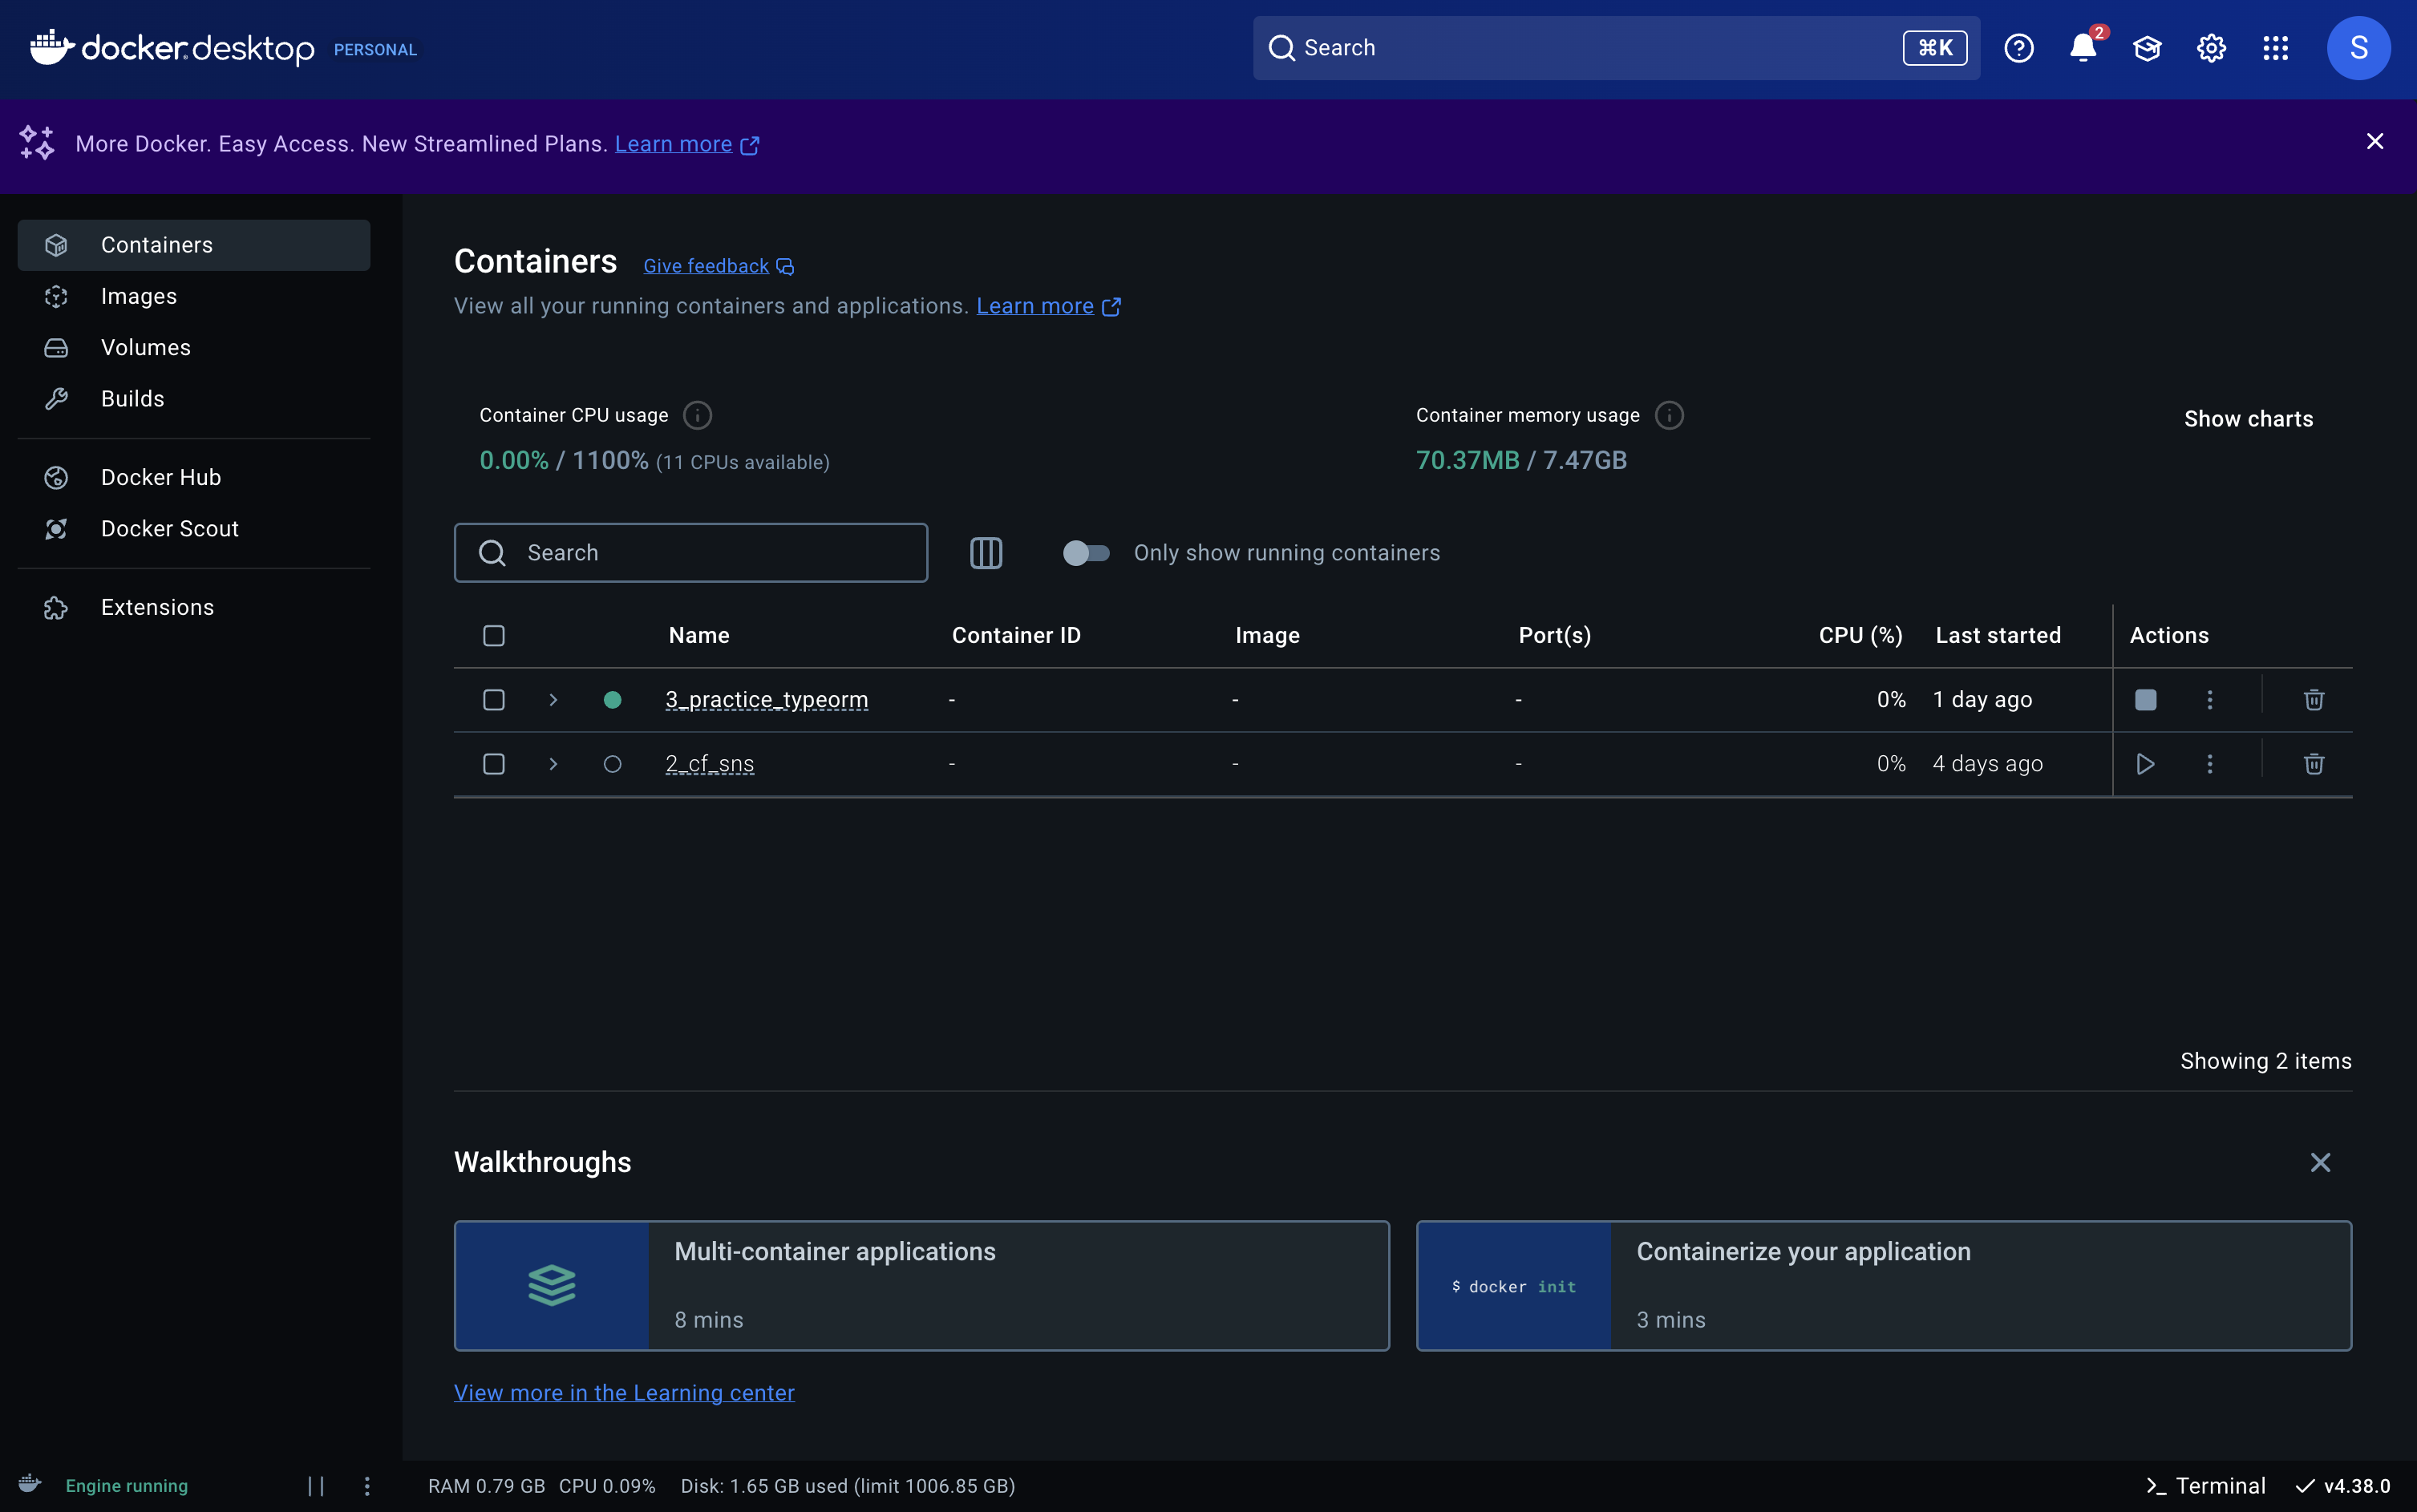This screenshot has width=2417, height=1512.
Task: Expand the 3_practice_typeorm row
Action: [x=553, y=700]
